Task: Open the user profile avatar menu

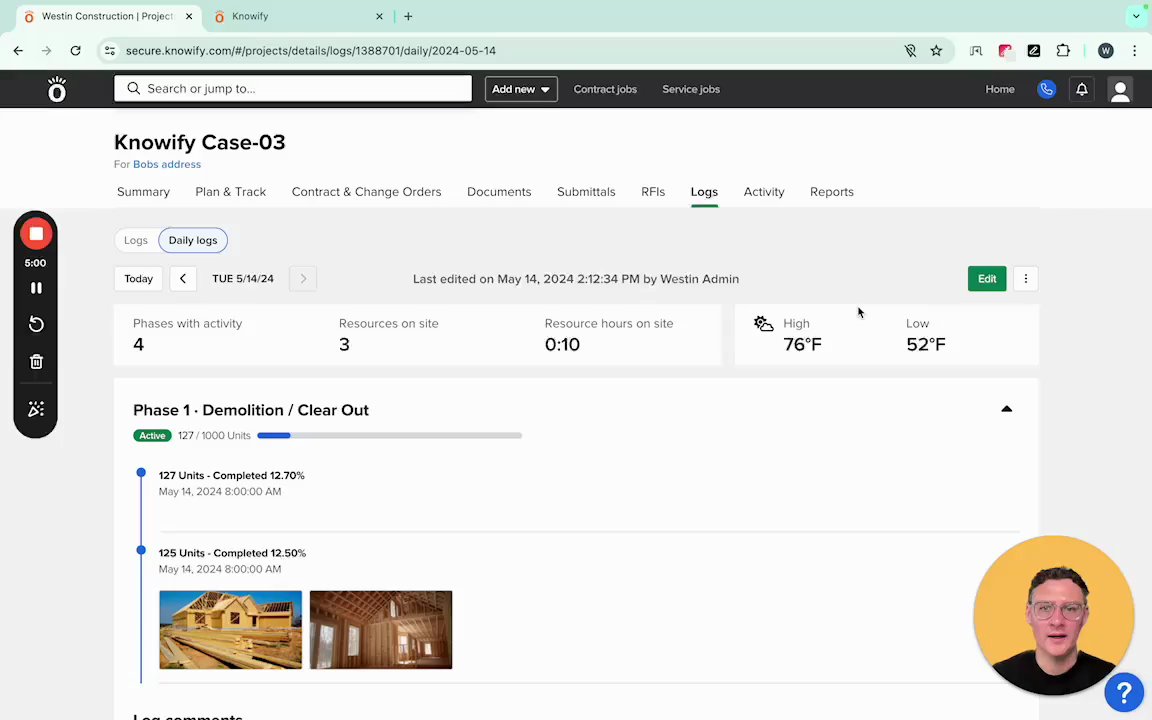Action: 1120,89
